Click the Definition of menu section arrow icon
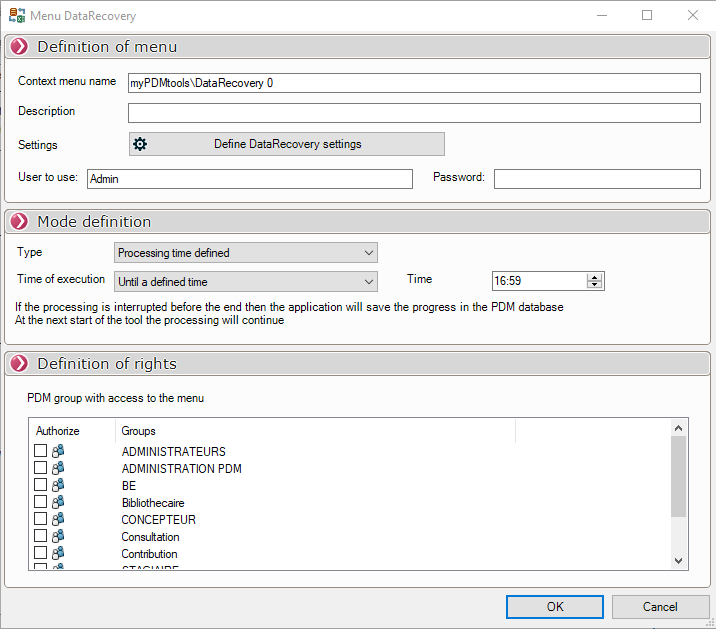The width and height of the screenshot is (716, 629). (19, 47)
